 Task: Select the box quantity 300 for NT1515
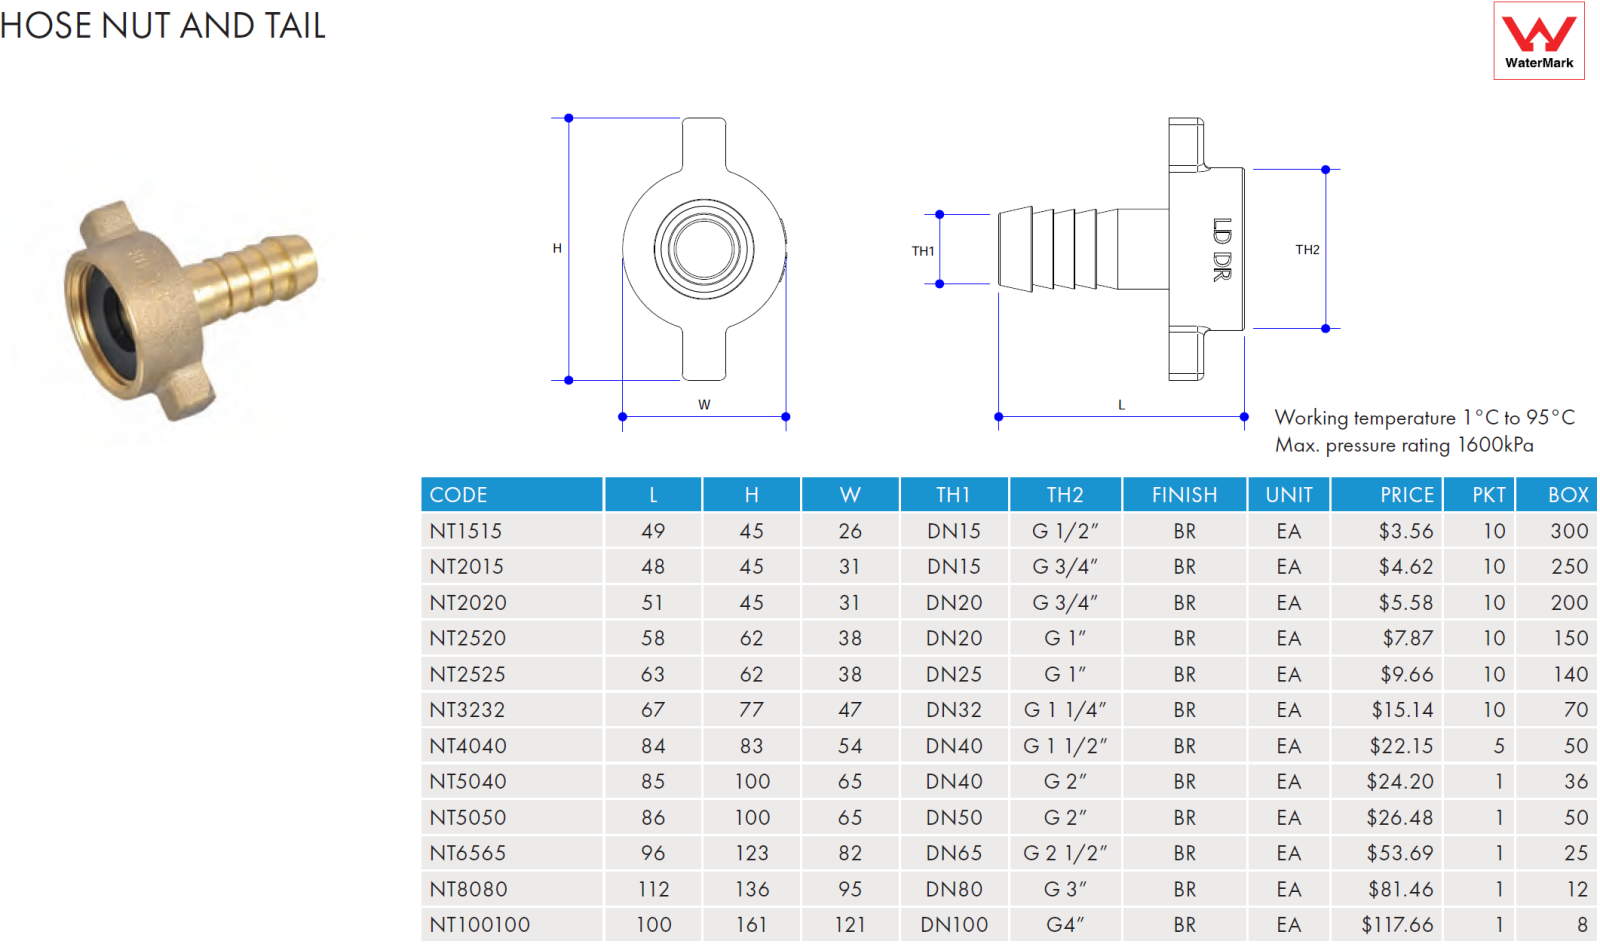[1569, 531]
